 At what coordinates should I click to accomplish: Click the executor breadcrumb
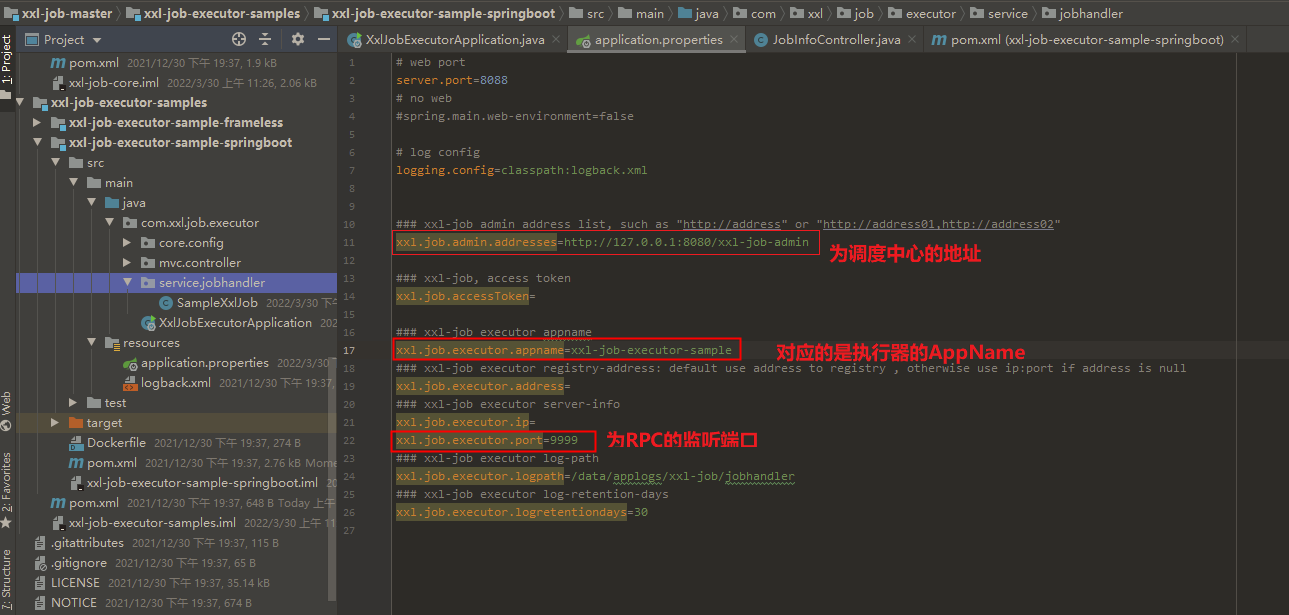click(921, 13)
